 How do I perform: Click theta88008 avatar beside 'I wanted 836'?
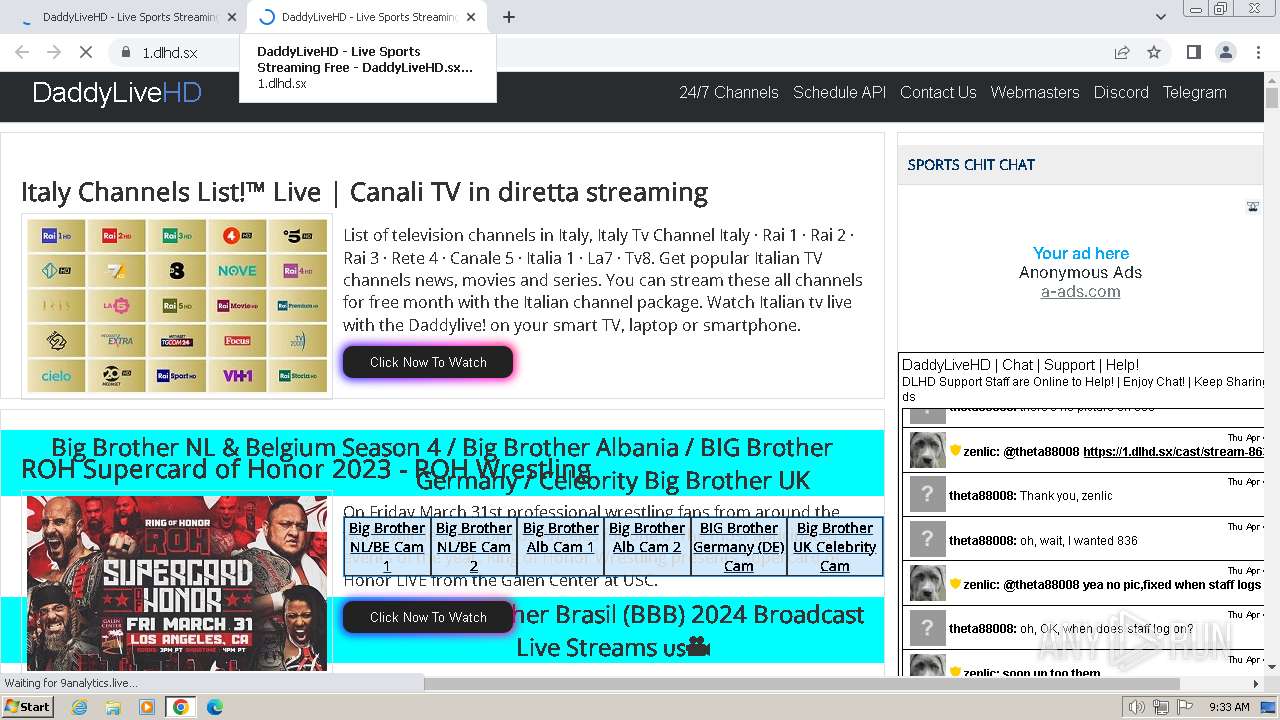point(928,540)
